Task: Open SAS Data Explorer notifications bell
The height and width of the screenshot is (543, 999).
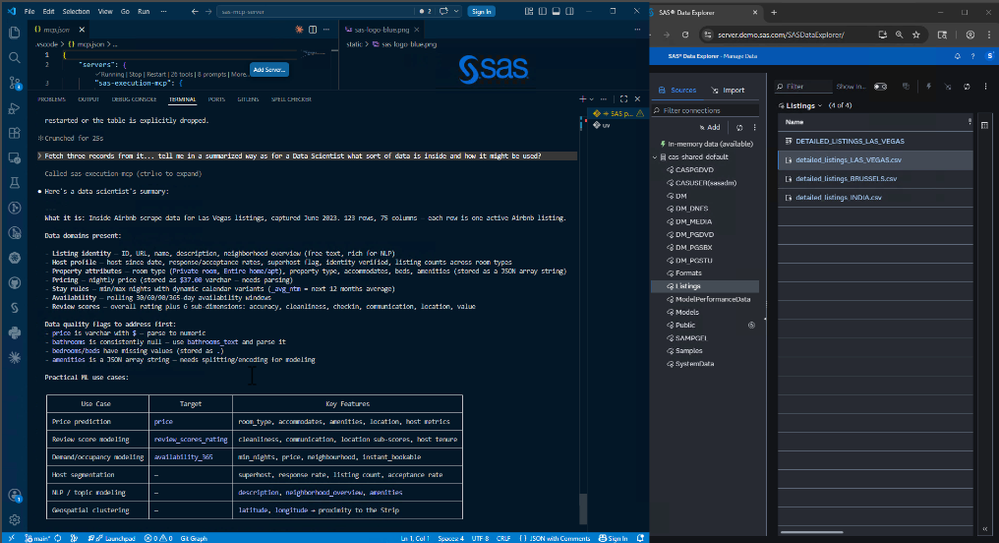Action: click(957, 56)
